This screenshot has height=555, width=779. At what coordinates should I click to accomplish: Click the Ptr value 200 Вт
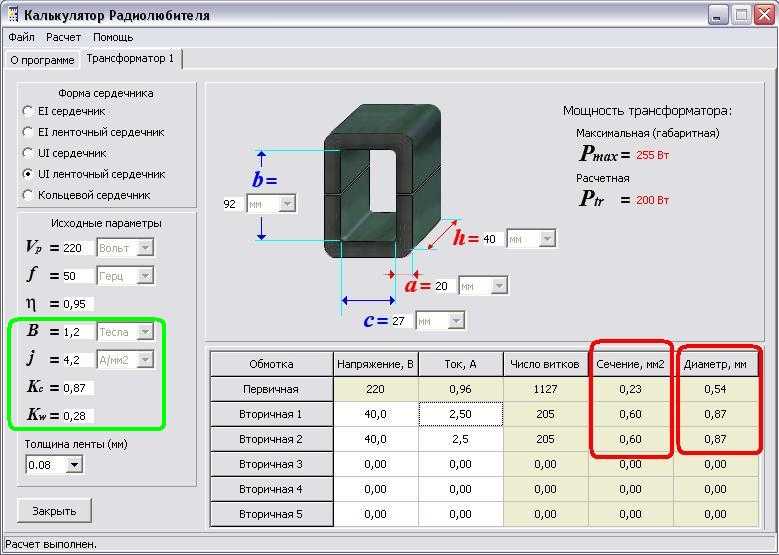(652, 200)
